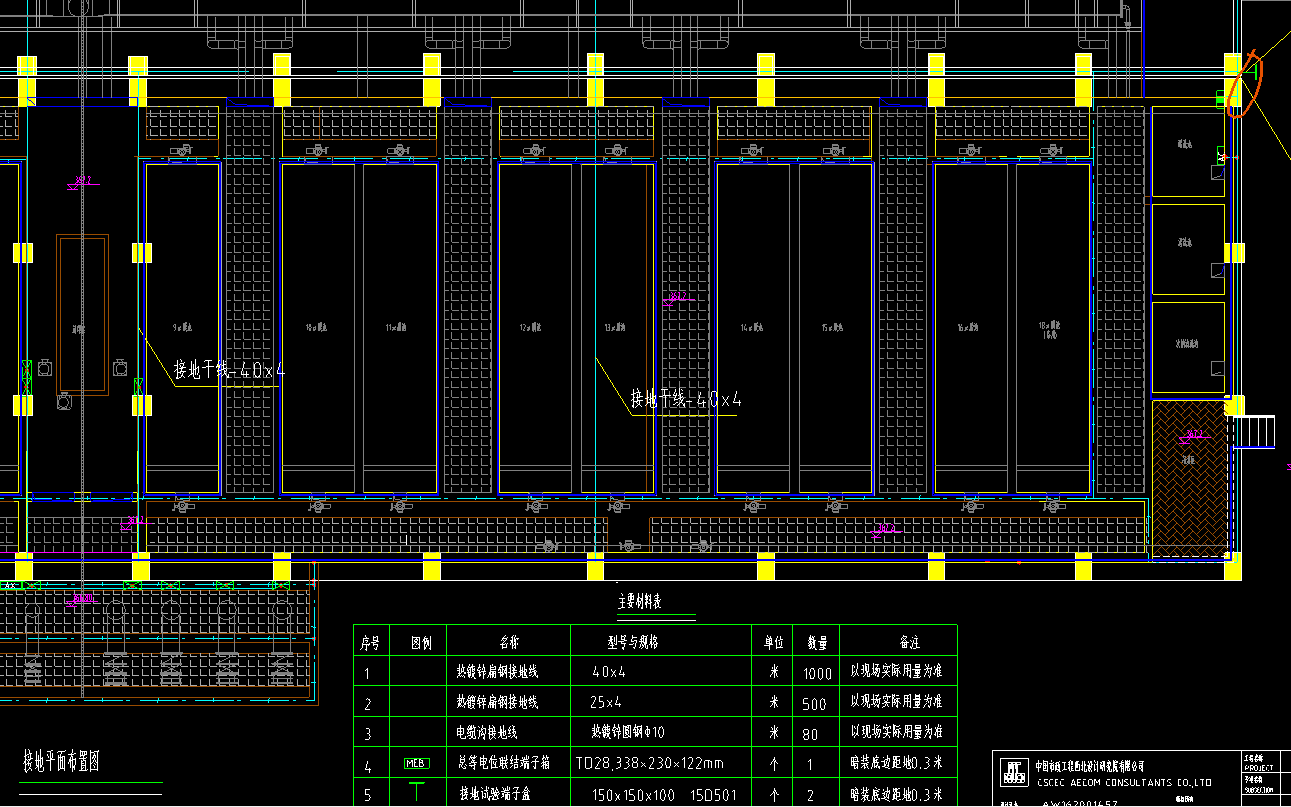
Task: Select the 1000 quantity cell
Action: [x=817, y=674]
